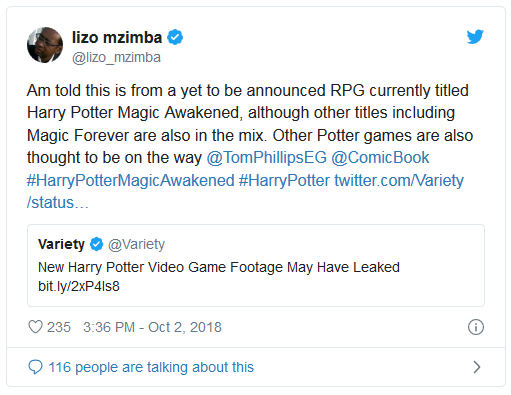Click Variety's verified checkmark badge
The image size is (511, 395).
click(x=97, y=244)
